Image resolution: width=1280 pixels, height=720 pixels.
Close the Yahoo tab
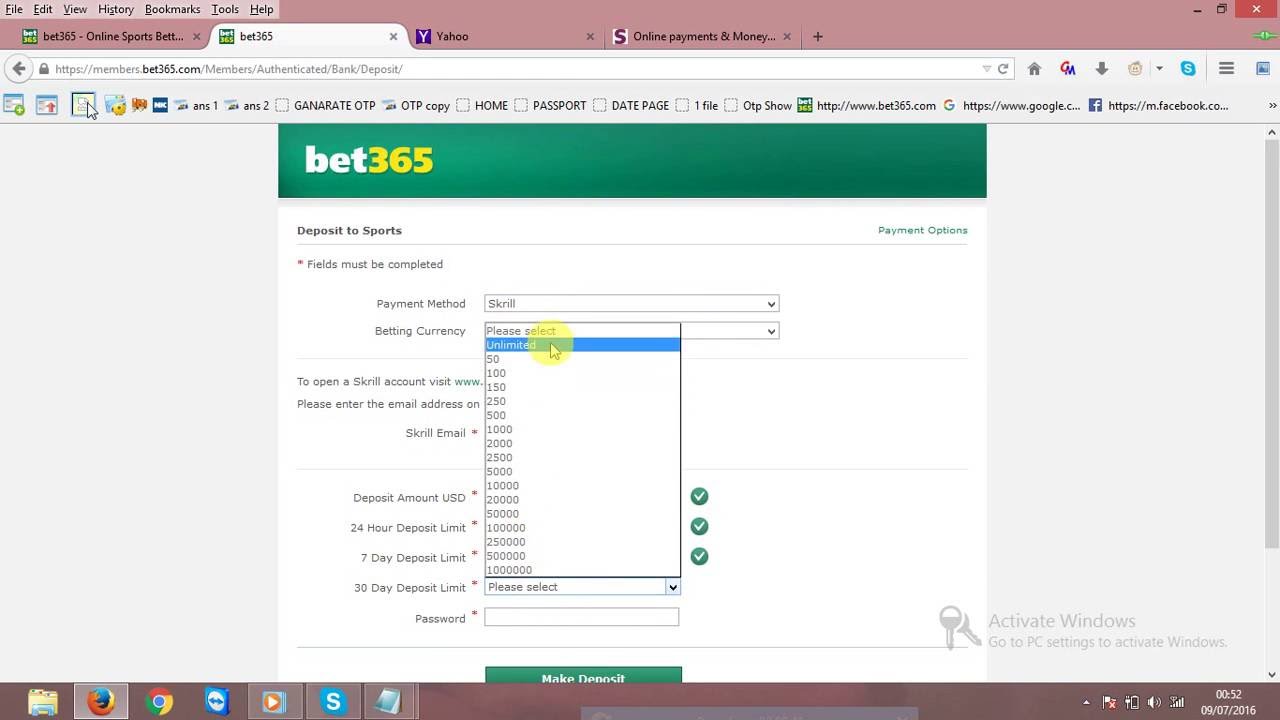pos(590,36)
